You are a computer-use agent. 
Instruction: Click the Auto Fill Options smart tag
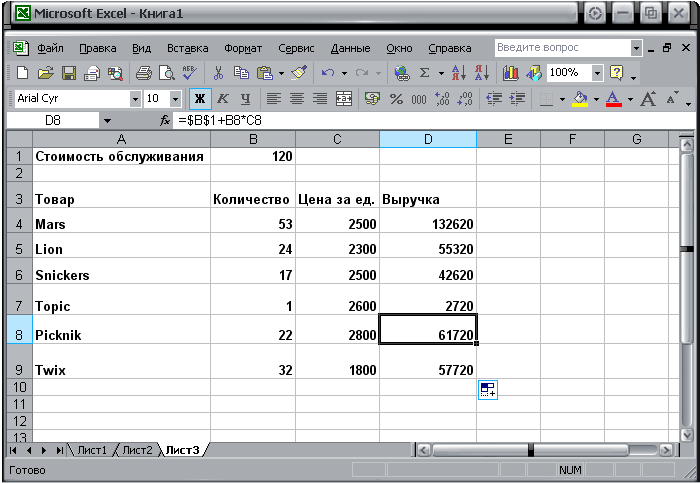[x=488, y=390]
